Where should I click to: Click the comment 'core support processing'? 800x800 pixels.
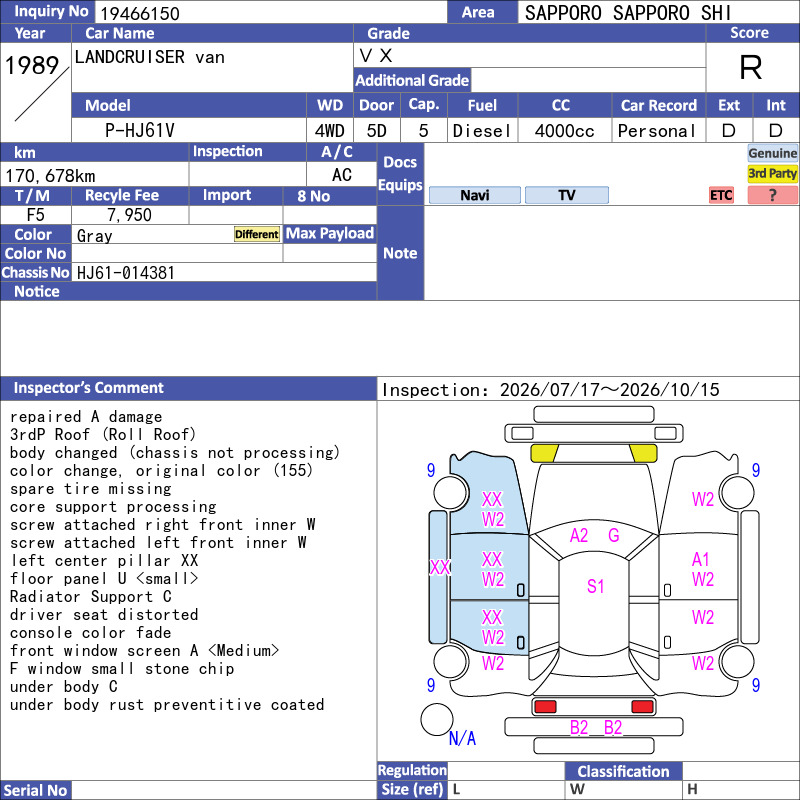113,507
